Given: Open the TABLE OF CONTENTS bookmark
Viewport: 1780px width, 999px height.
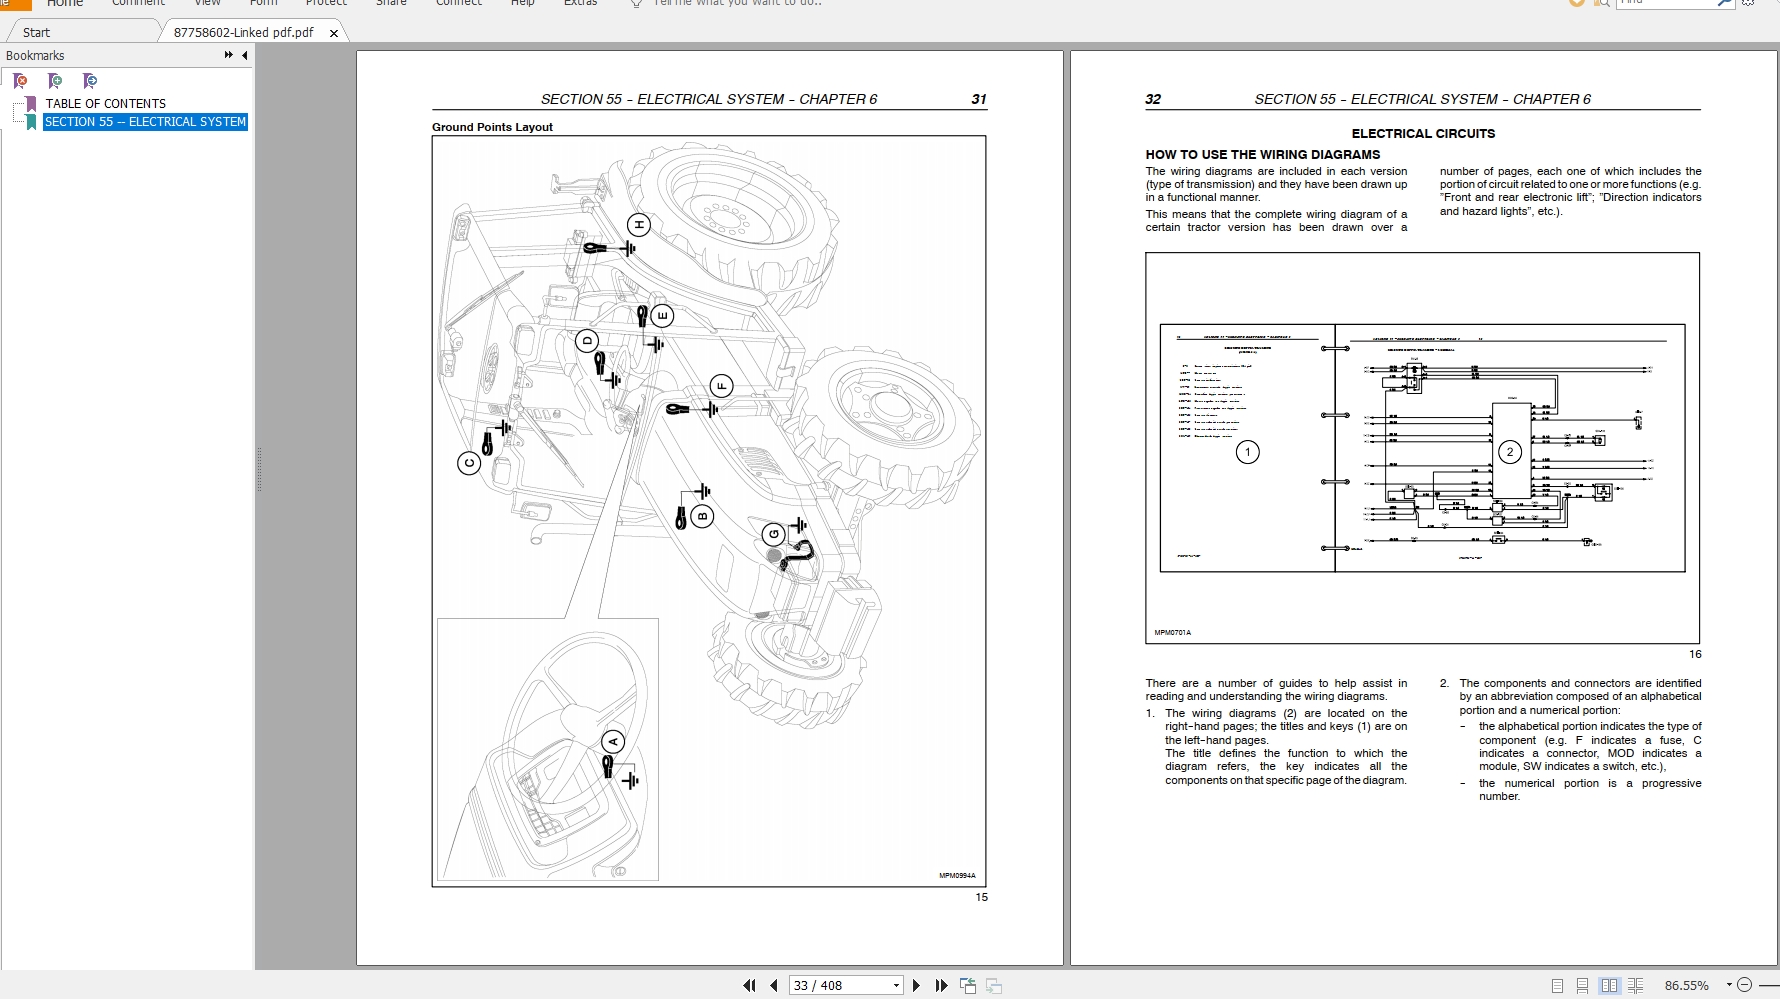Looking at the screenshot, I should tap(106, 104).
